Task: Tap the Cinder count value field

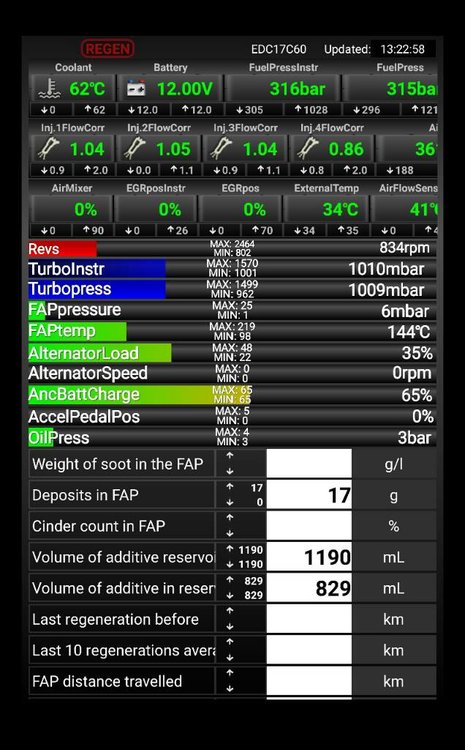Action: [x=309, y=526]
